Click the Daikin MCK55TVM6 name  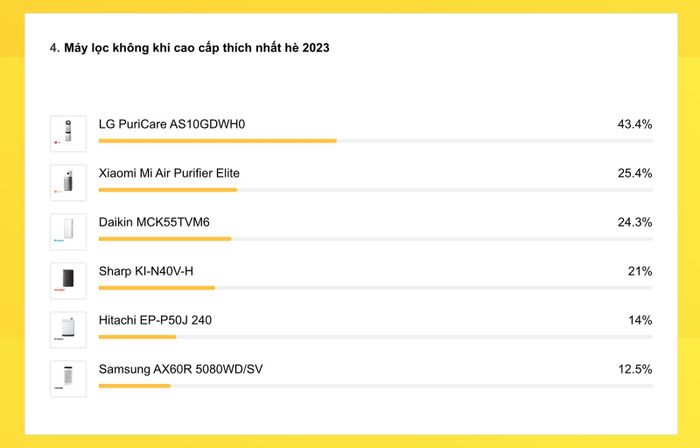coord(154,222)
